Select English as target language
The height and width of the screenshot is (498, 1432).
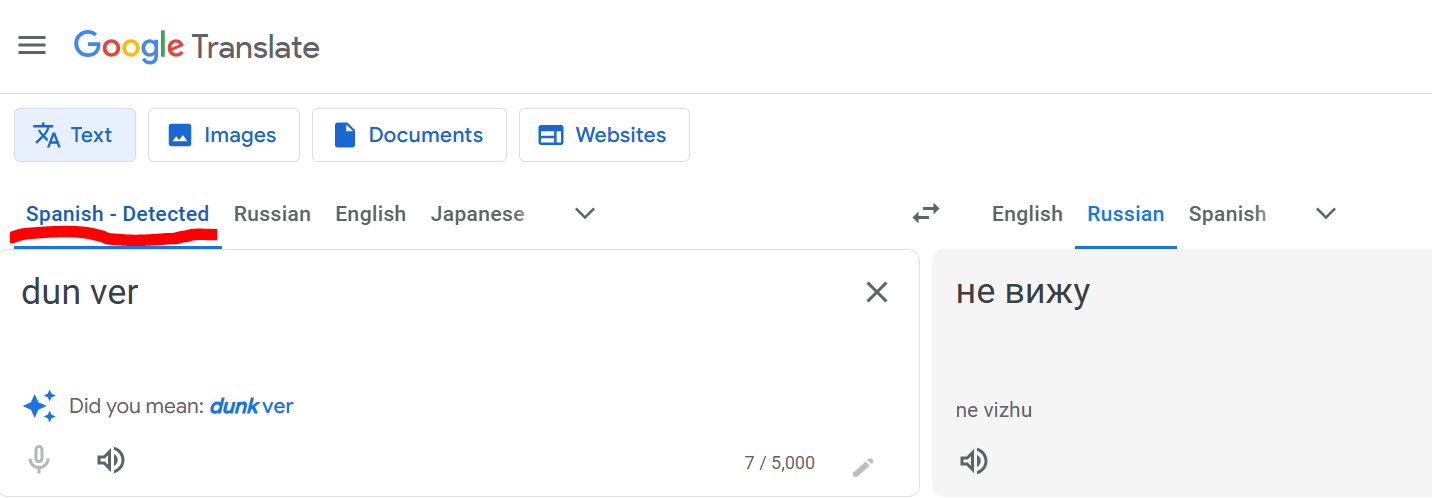1027,214
